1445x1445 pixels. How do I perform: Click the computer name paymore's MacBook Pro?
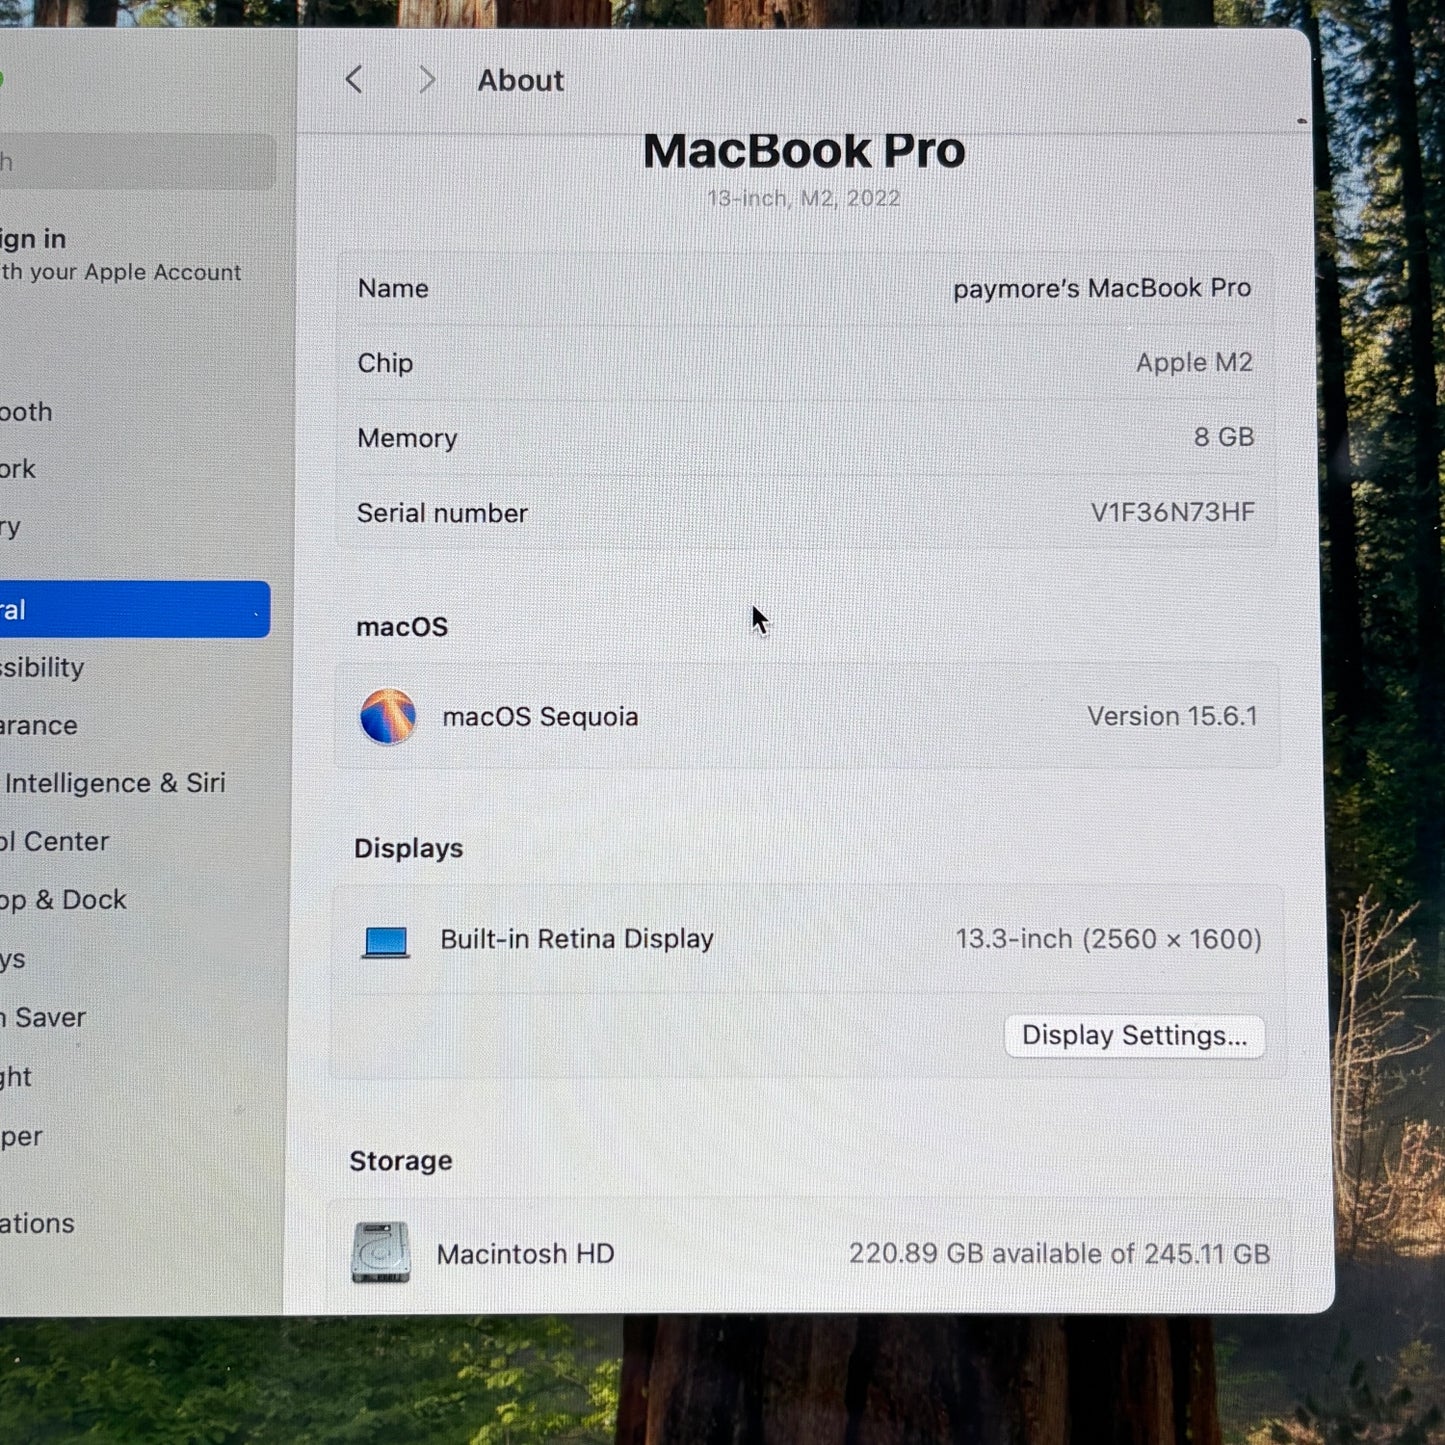pos(1101,288)
